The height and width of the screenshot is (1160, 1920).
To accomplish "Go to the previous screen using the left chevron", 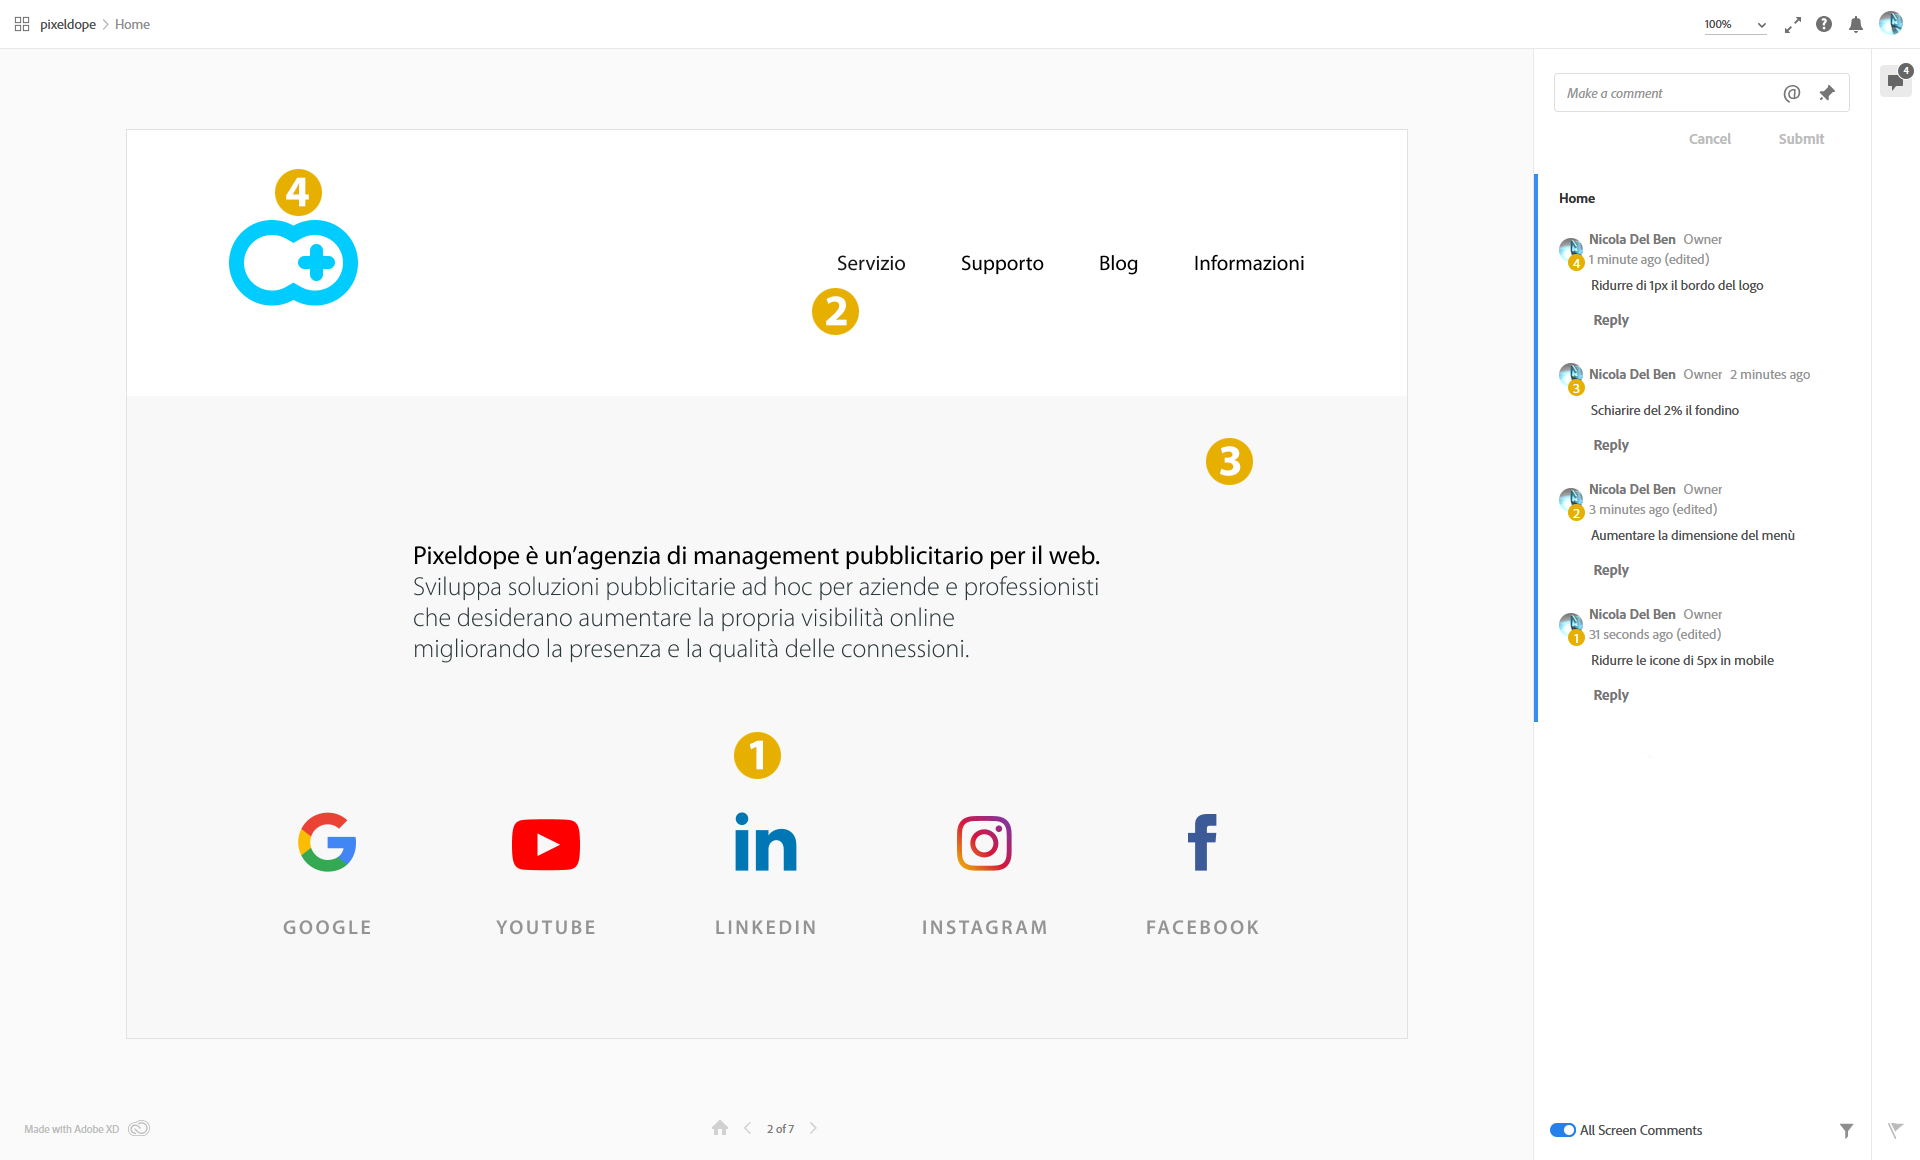I will click(x=747, y=1128).
